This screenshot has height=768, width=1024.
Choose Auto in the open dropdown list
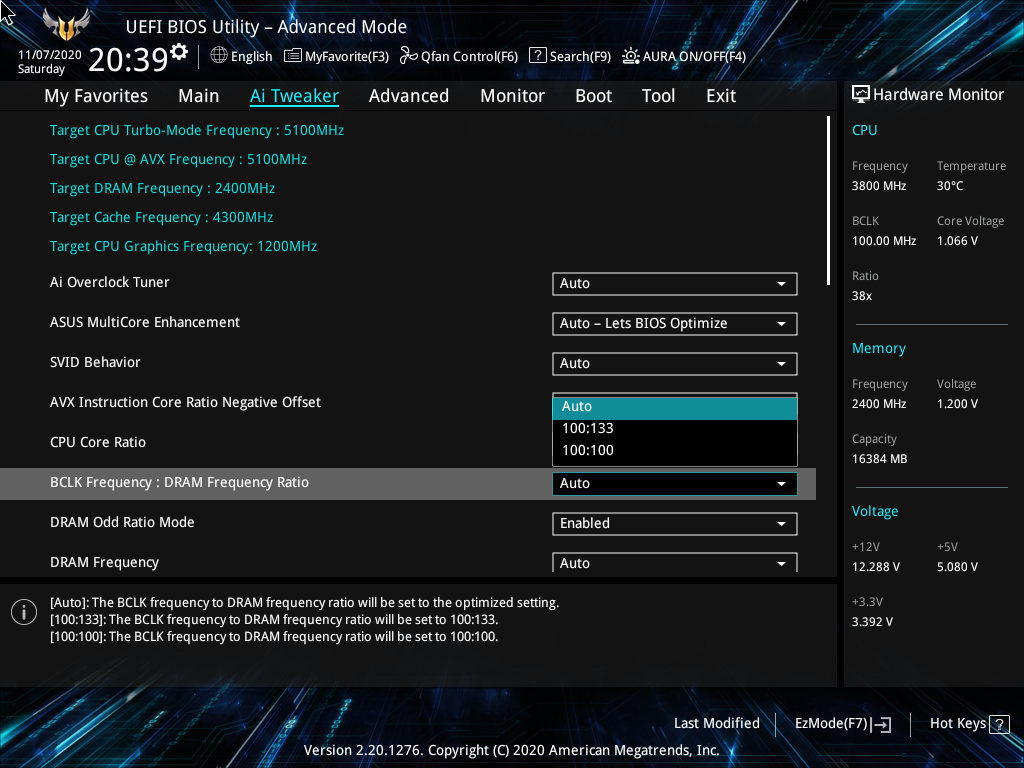point(675,407)
